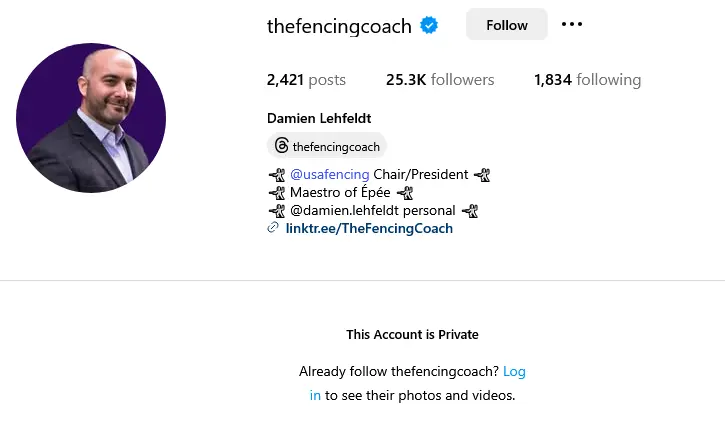The width and height of the screenshot is (725, 446).
Task: Click the fencer emoji after the word personal
Action: (470, 211)
